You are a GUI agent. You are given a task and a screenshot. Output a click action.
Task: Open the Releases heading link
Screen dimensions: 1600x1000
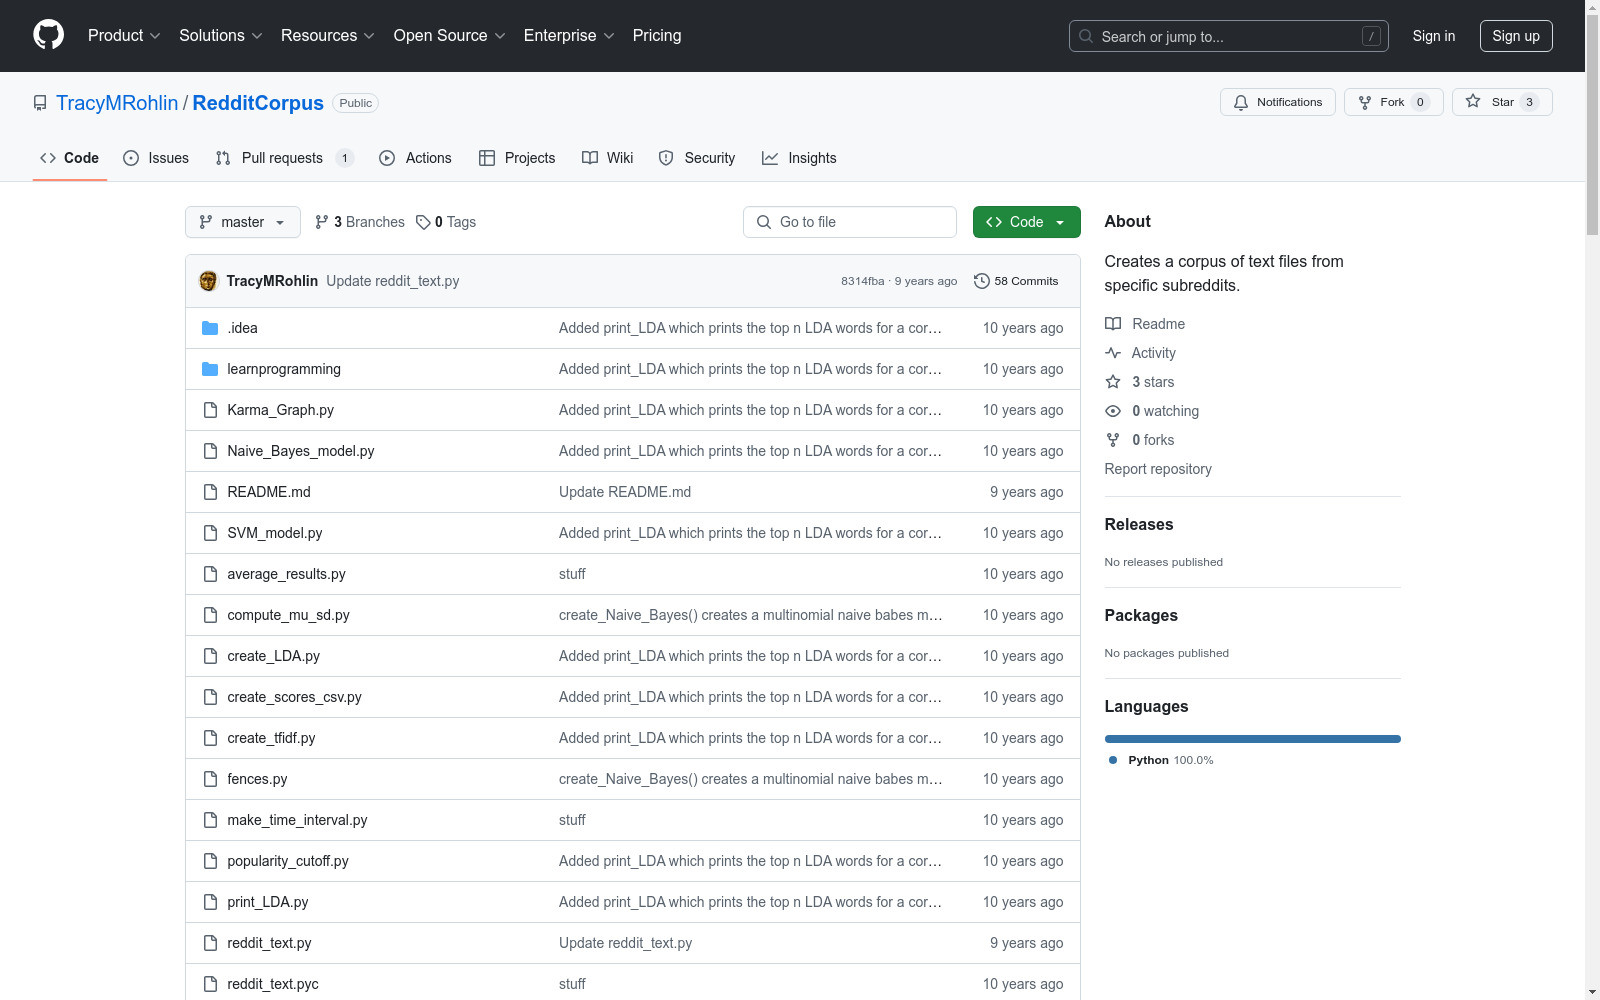(x=1139, y=524)
